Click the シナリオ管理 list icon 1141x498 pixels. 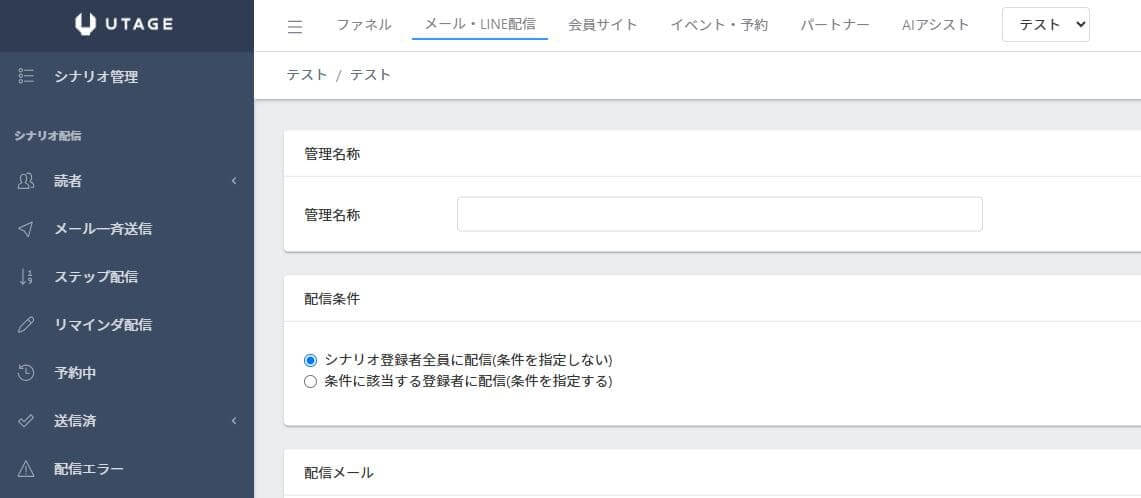coord(25,76)
